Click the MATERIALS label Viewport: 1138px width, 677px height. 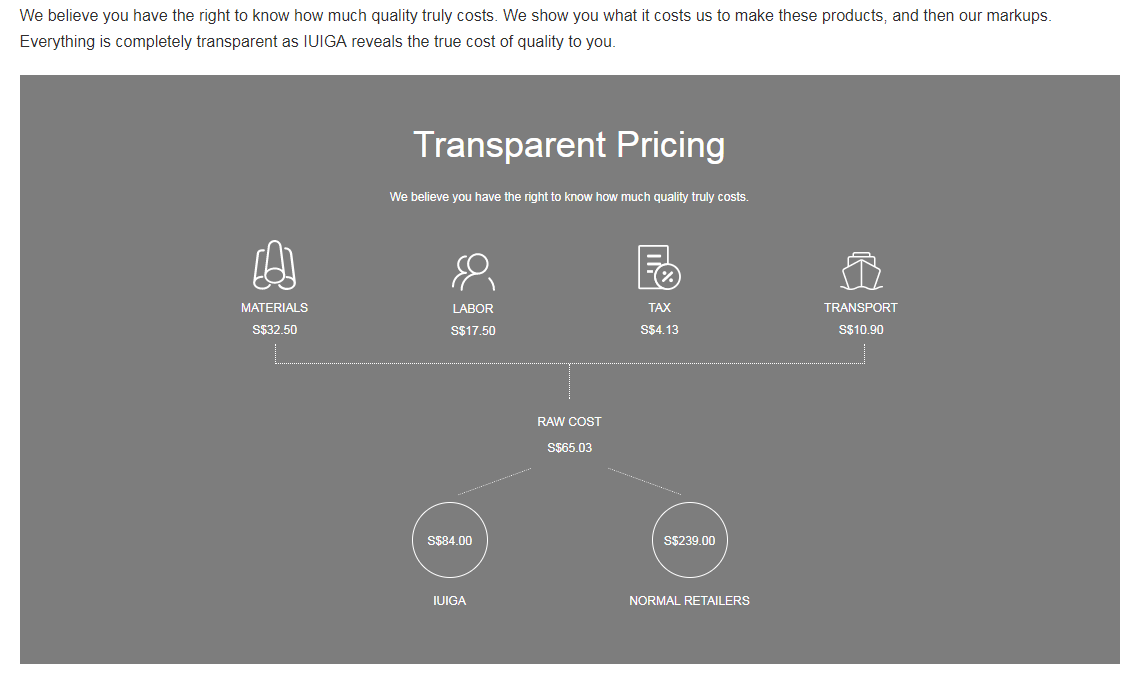[274, 308]
